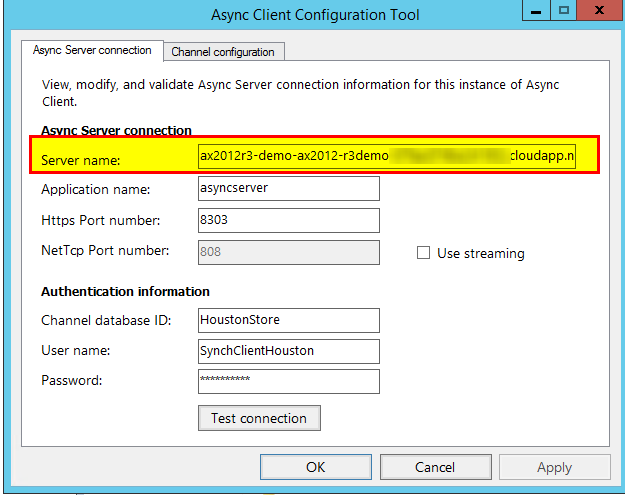Cancel the configuration dialog
625x495 pixels.
coord(435,467)
